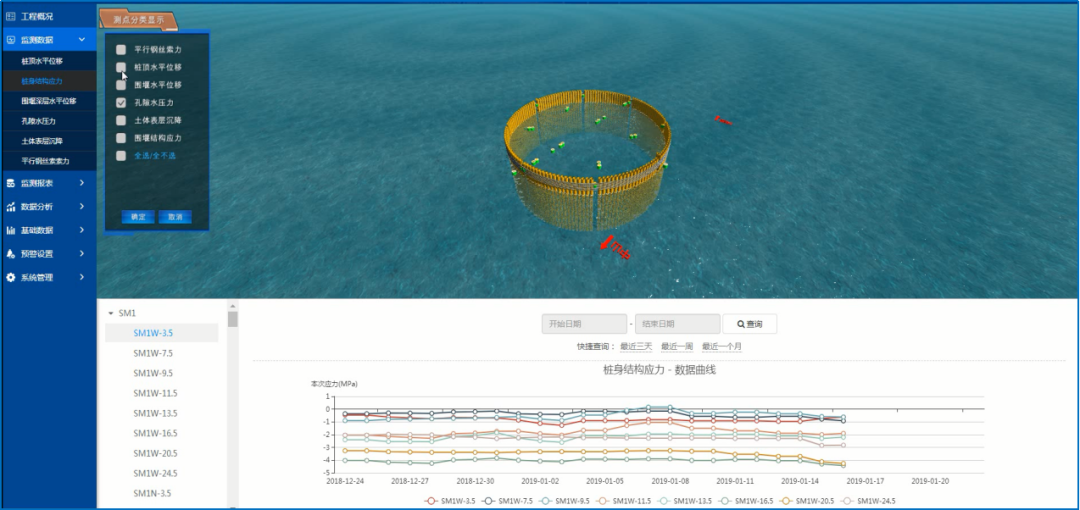This screenshot has width=1080, height=510.
Task: Click the tree list scrollbar thumb
Action: click(233, 319)
